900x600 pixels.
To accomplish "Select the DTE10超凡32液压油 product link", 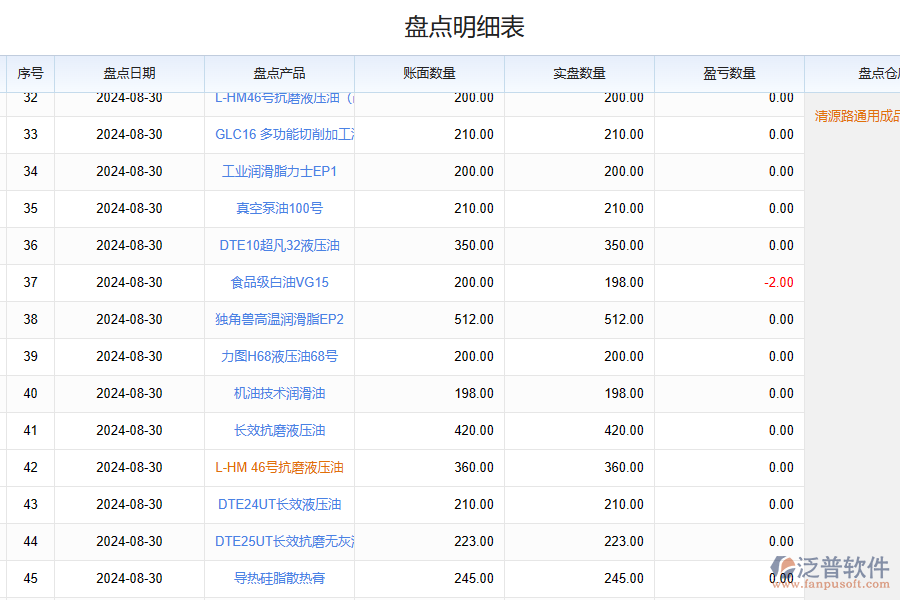I will (x=280, y=245).
